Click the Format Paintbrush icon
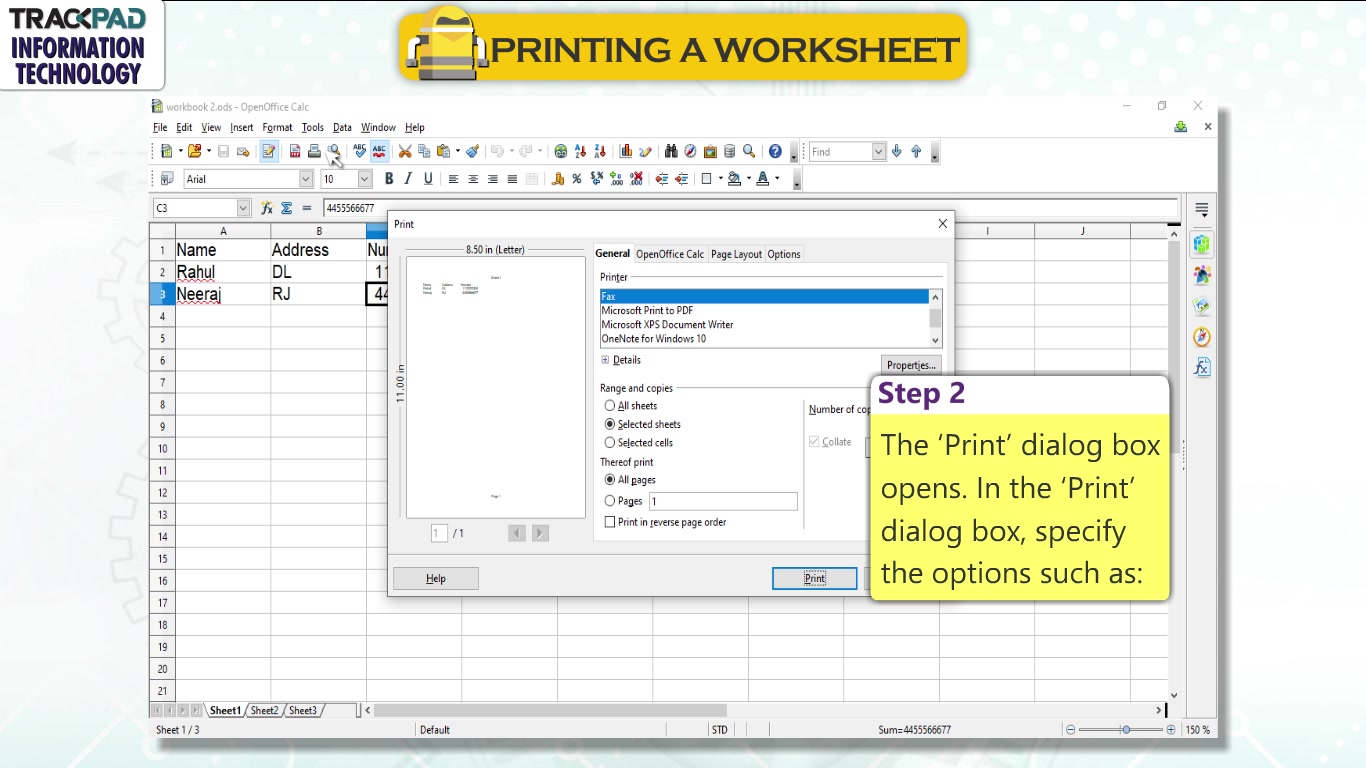 [x=472, y=151]
